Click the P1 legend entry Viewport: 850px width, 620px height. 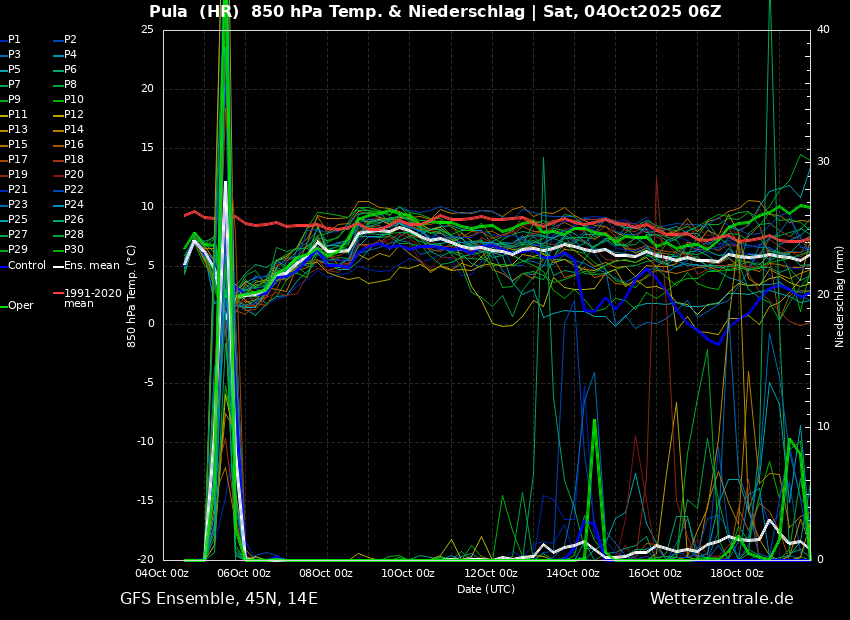coord(14,40)
